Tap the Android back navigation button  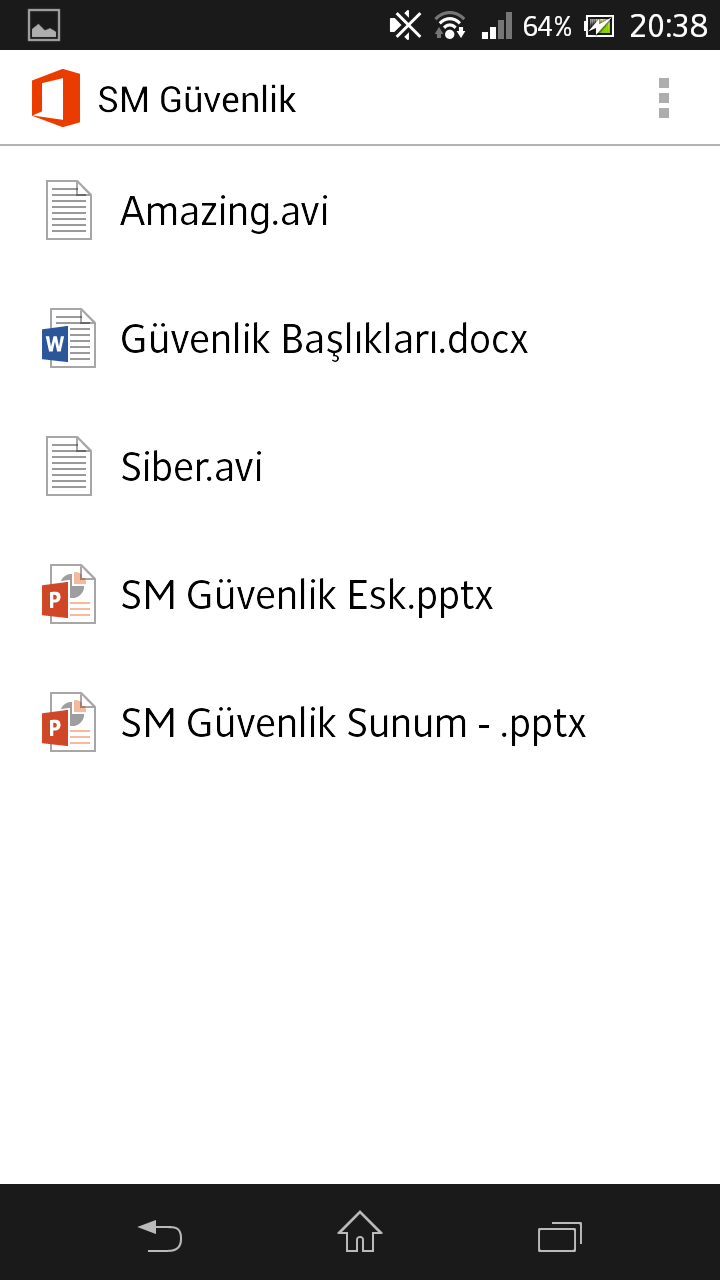160,1236
